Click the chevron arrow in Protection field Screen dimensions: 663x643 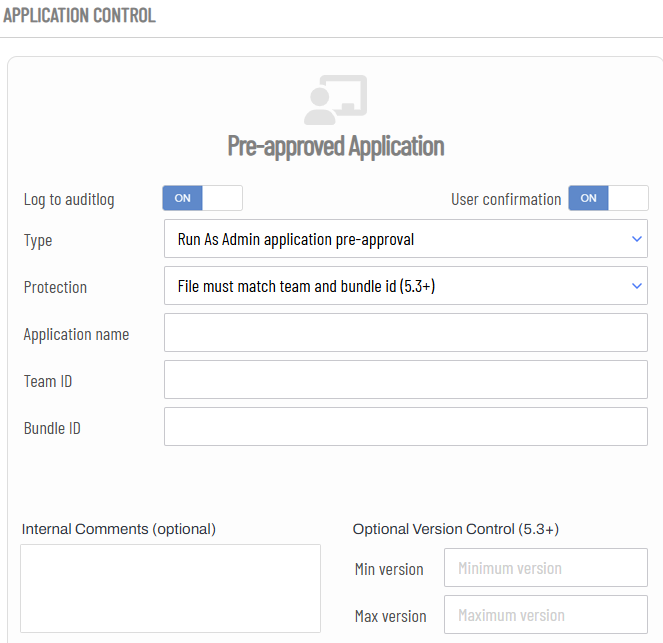tap(637, 286)
